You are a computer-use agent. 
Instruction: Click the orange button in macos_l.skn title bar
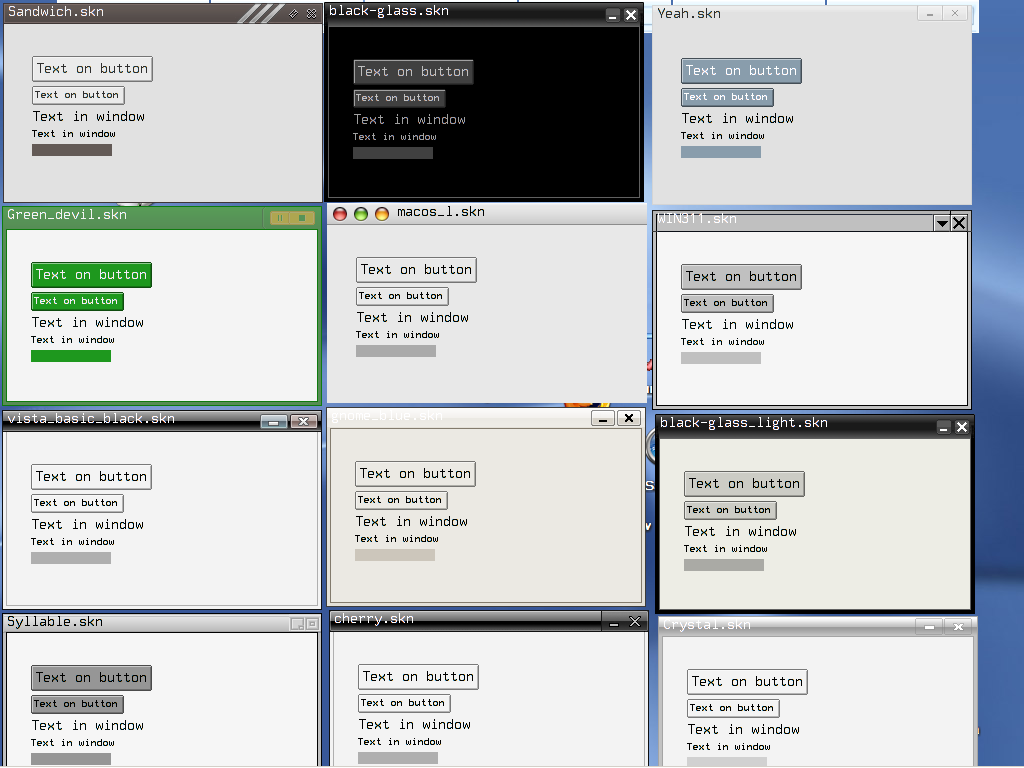coord(382,214)
